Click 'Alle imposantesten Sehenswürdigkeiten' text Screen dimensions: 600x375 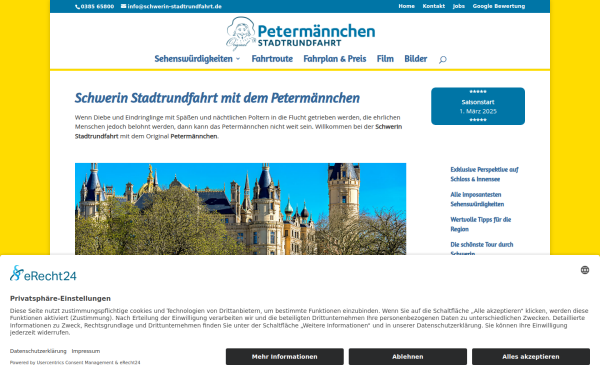pos(477,199)
